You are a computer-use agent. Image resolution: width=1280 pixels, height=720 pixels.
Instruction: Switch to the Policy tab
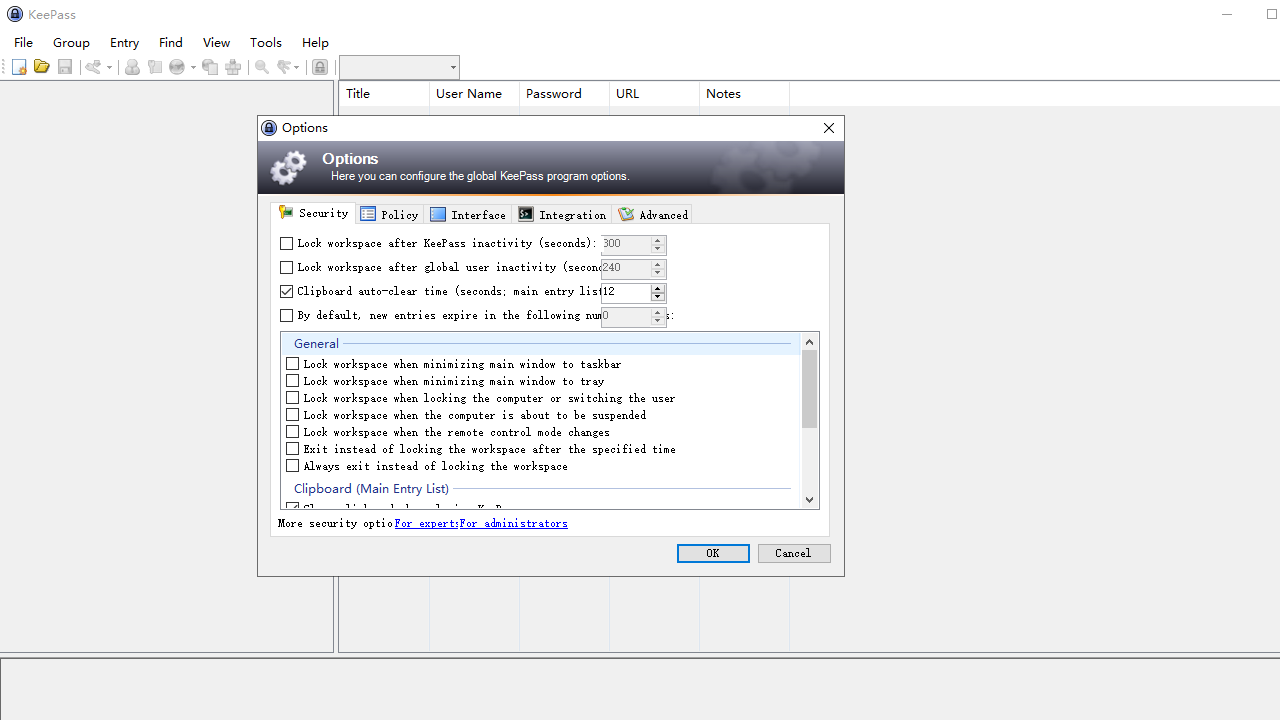(x=390, y=214)
